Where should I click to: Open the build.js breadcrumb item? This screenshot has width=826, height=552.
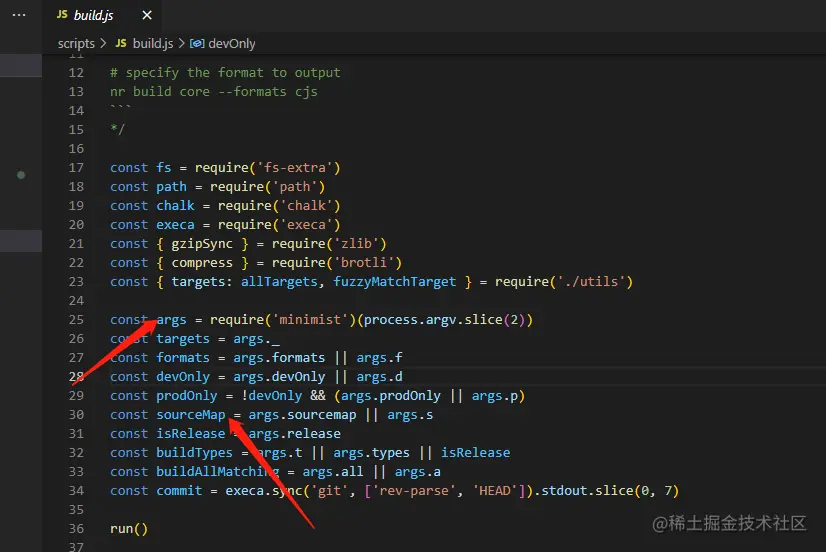pyautogui.click(x=153, y=44)
